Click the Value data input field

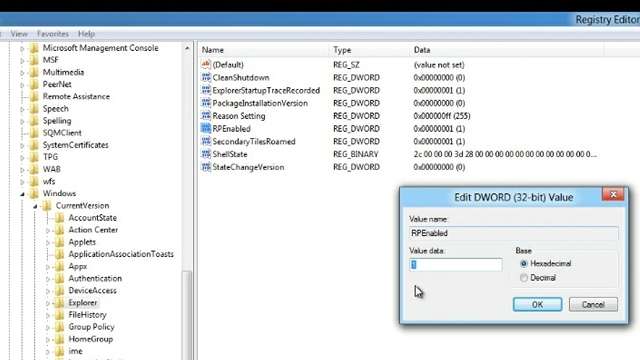(456, 264)
